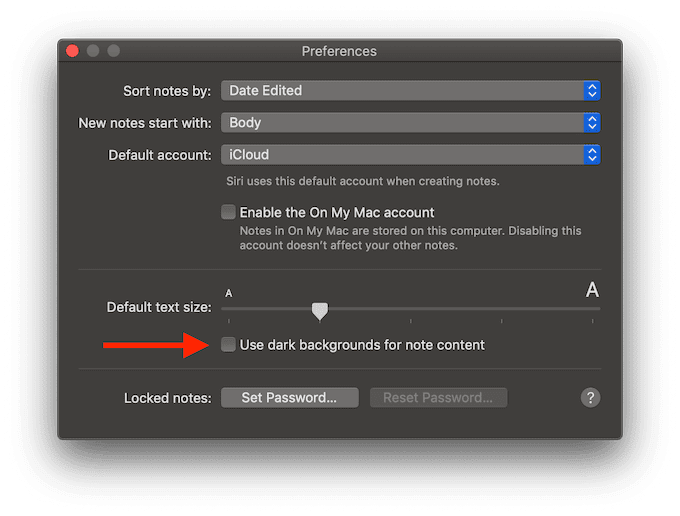680x516 pixels.
Task: Click the New notes start with label
Action: tap(145, 123)
